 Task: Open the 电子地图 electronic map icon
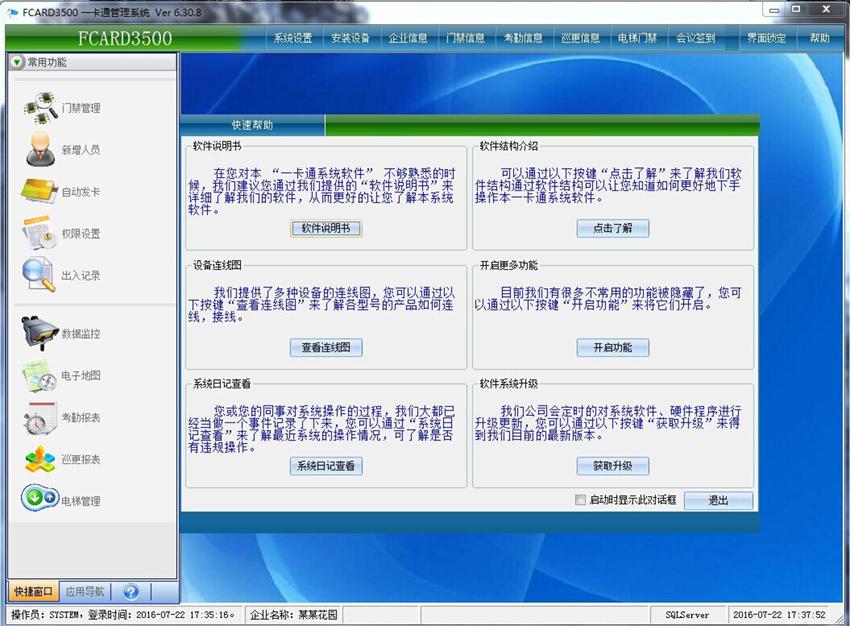pyautogui.click(x=39, y=375)
